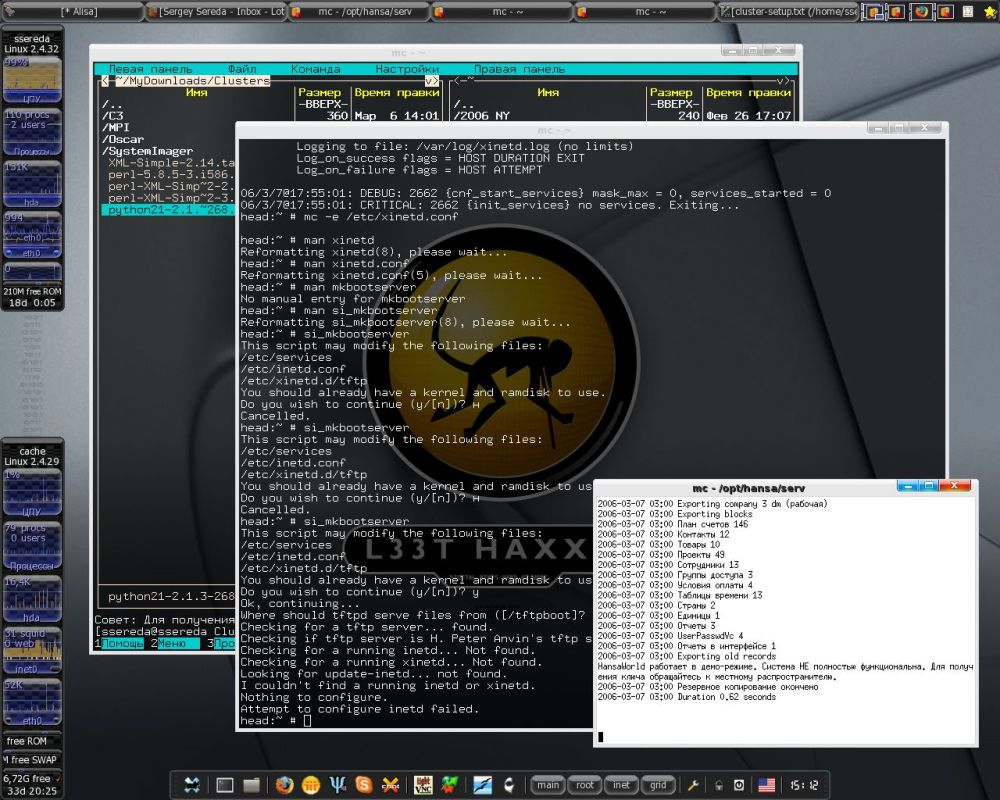The width and height of the screenshot is (1000, 800).
Task: Click the right panel Время правки header
Action: [748, 93]
